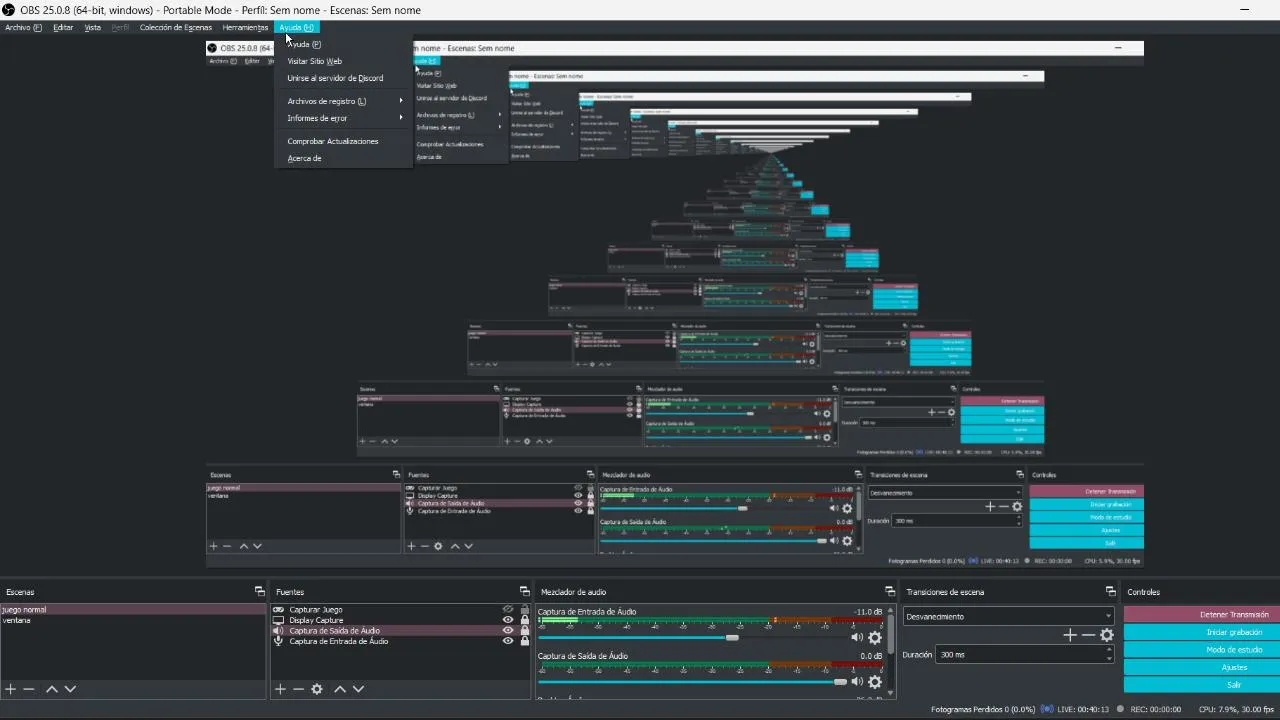Remove the selected scene with the minus icon in Escenas

[29, 689]
